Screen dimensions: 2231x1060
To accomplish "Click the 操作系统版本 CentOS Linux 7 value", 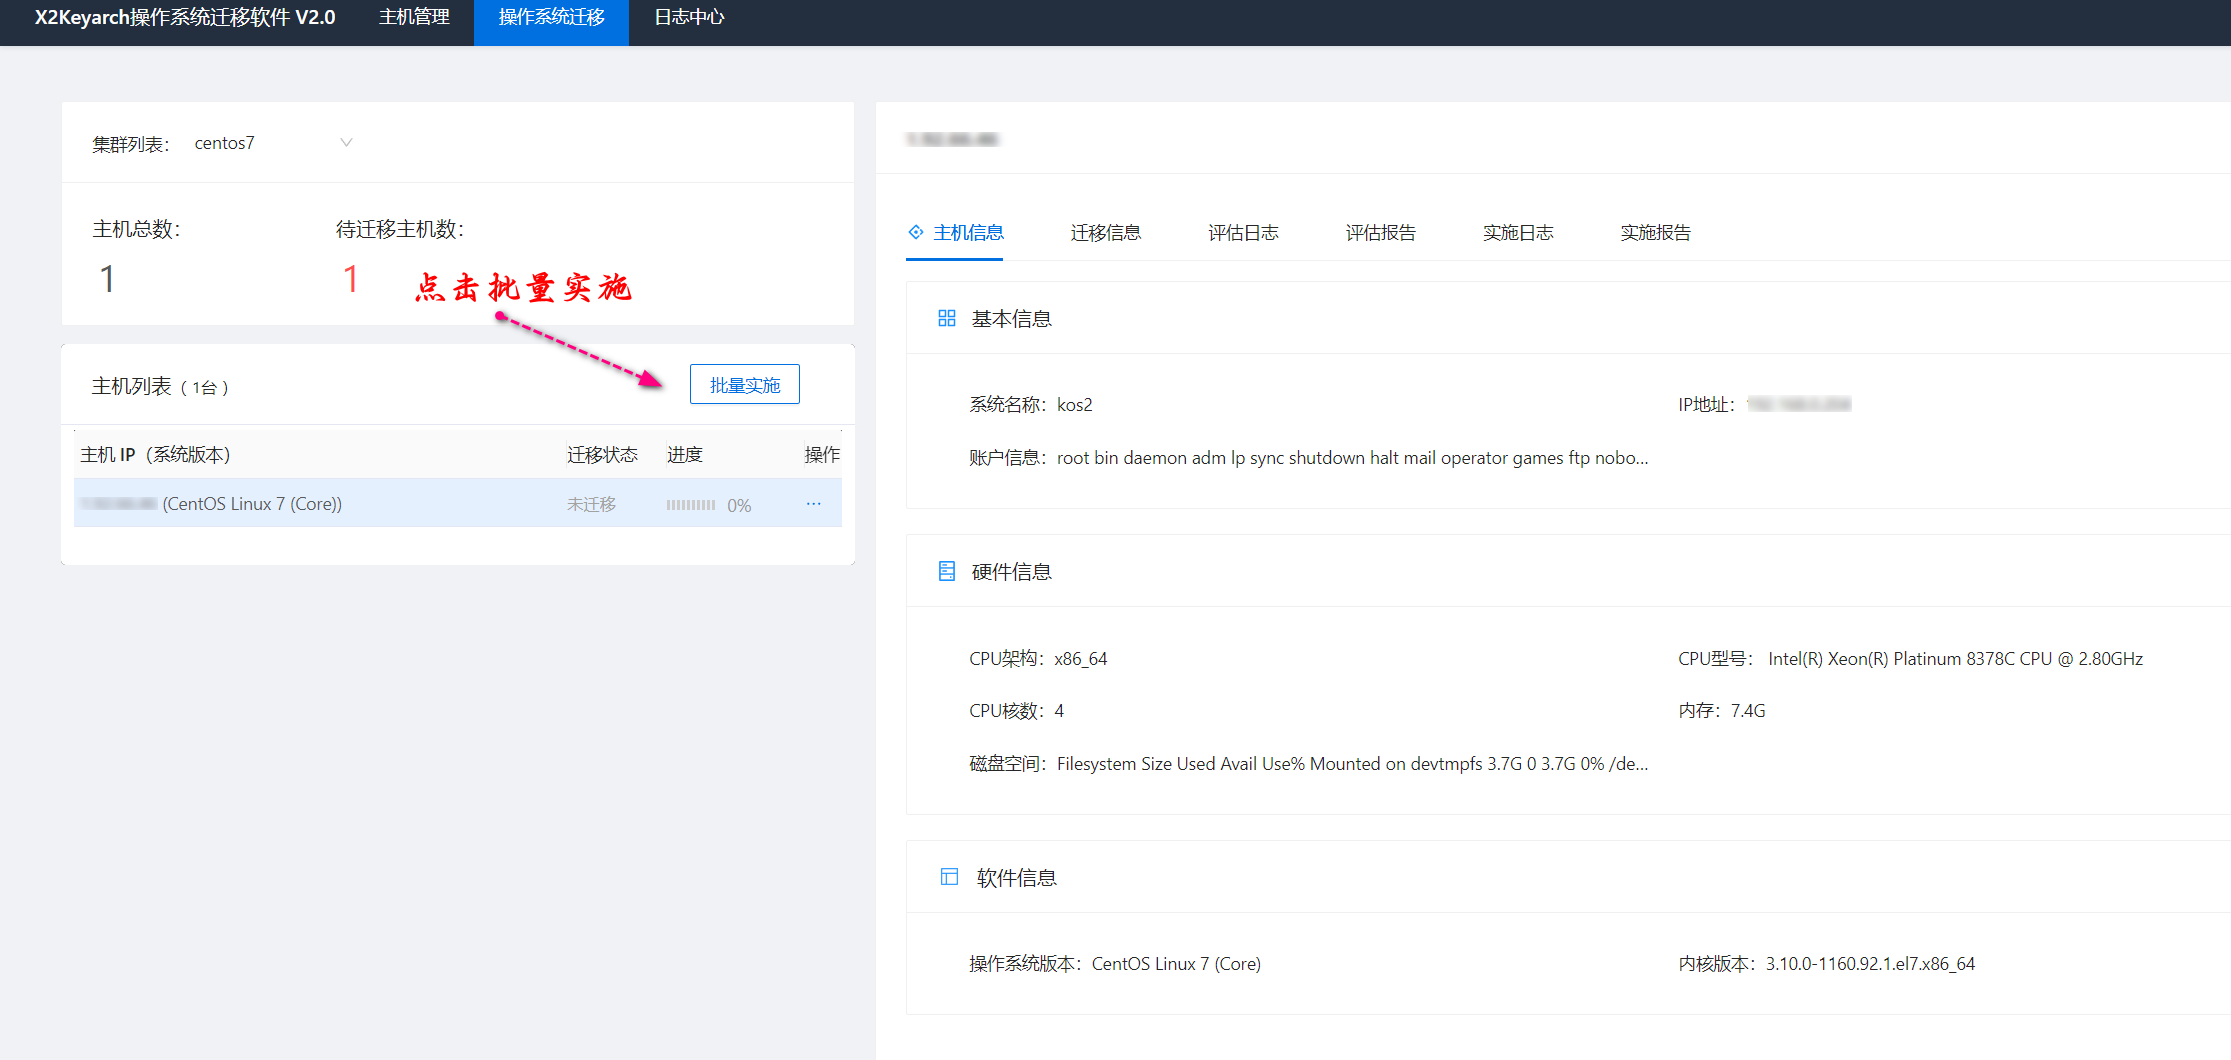I will pos(1176,964).
